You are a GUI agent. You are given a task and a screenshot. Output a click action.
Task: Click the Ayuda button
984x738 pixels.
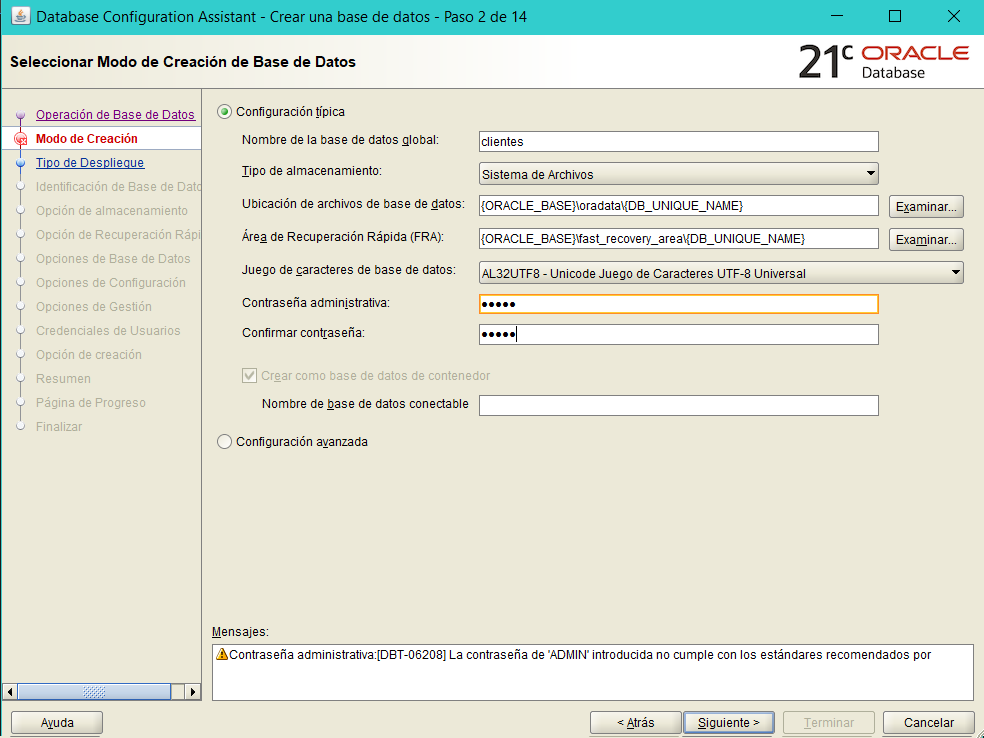[57, 723]
